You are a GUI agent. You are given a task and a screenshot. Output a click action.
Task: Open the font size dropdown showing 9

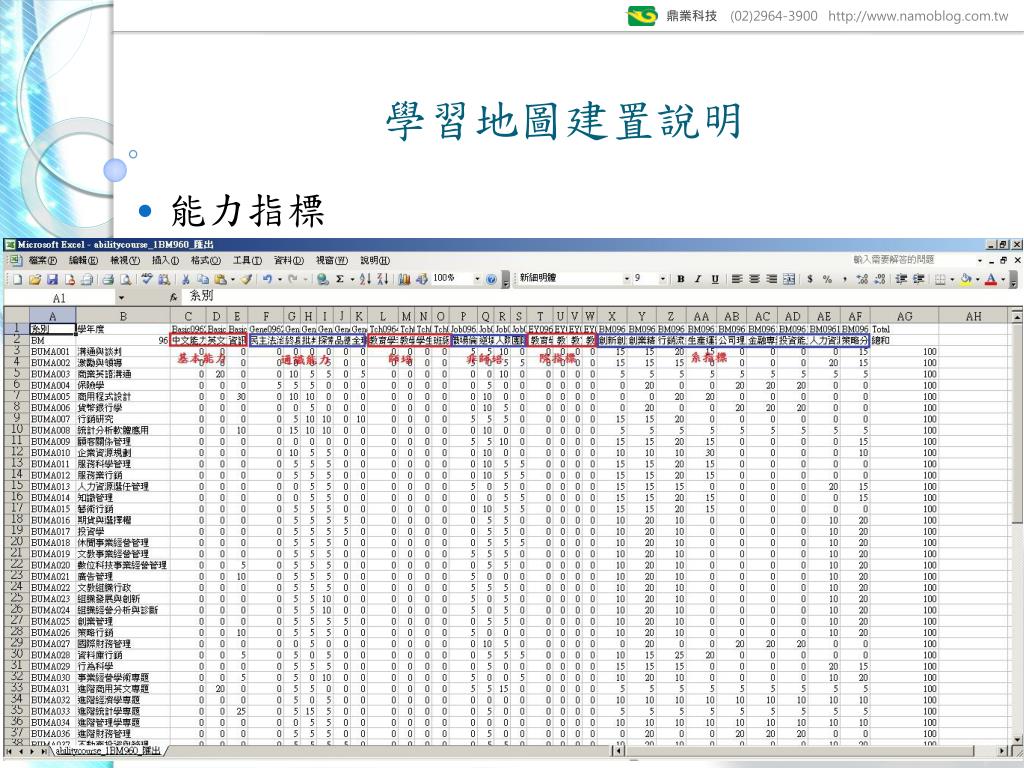pos(662,279)
